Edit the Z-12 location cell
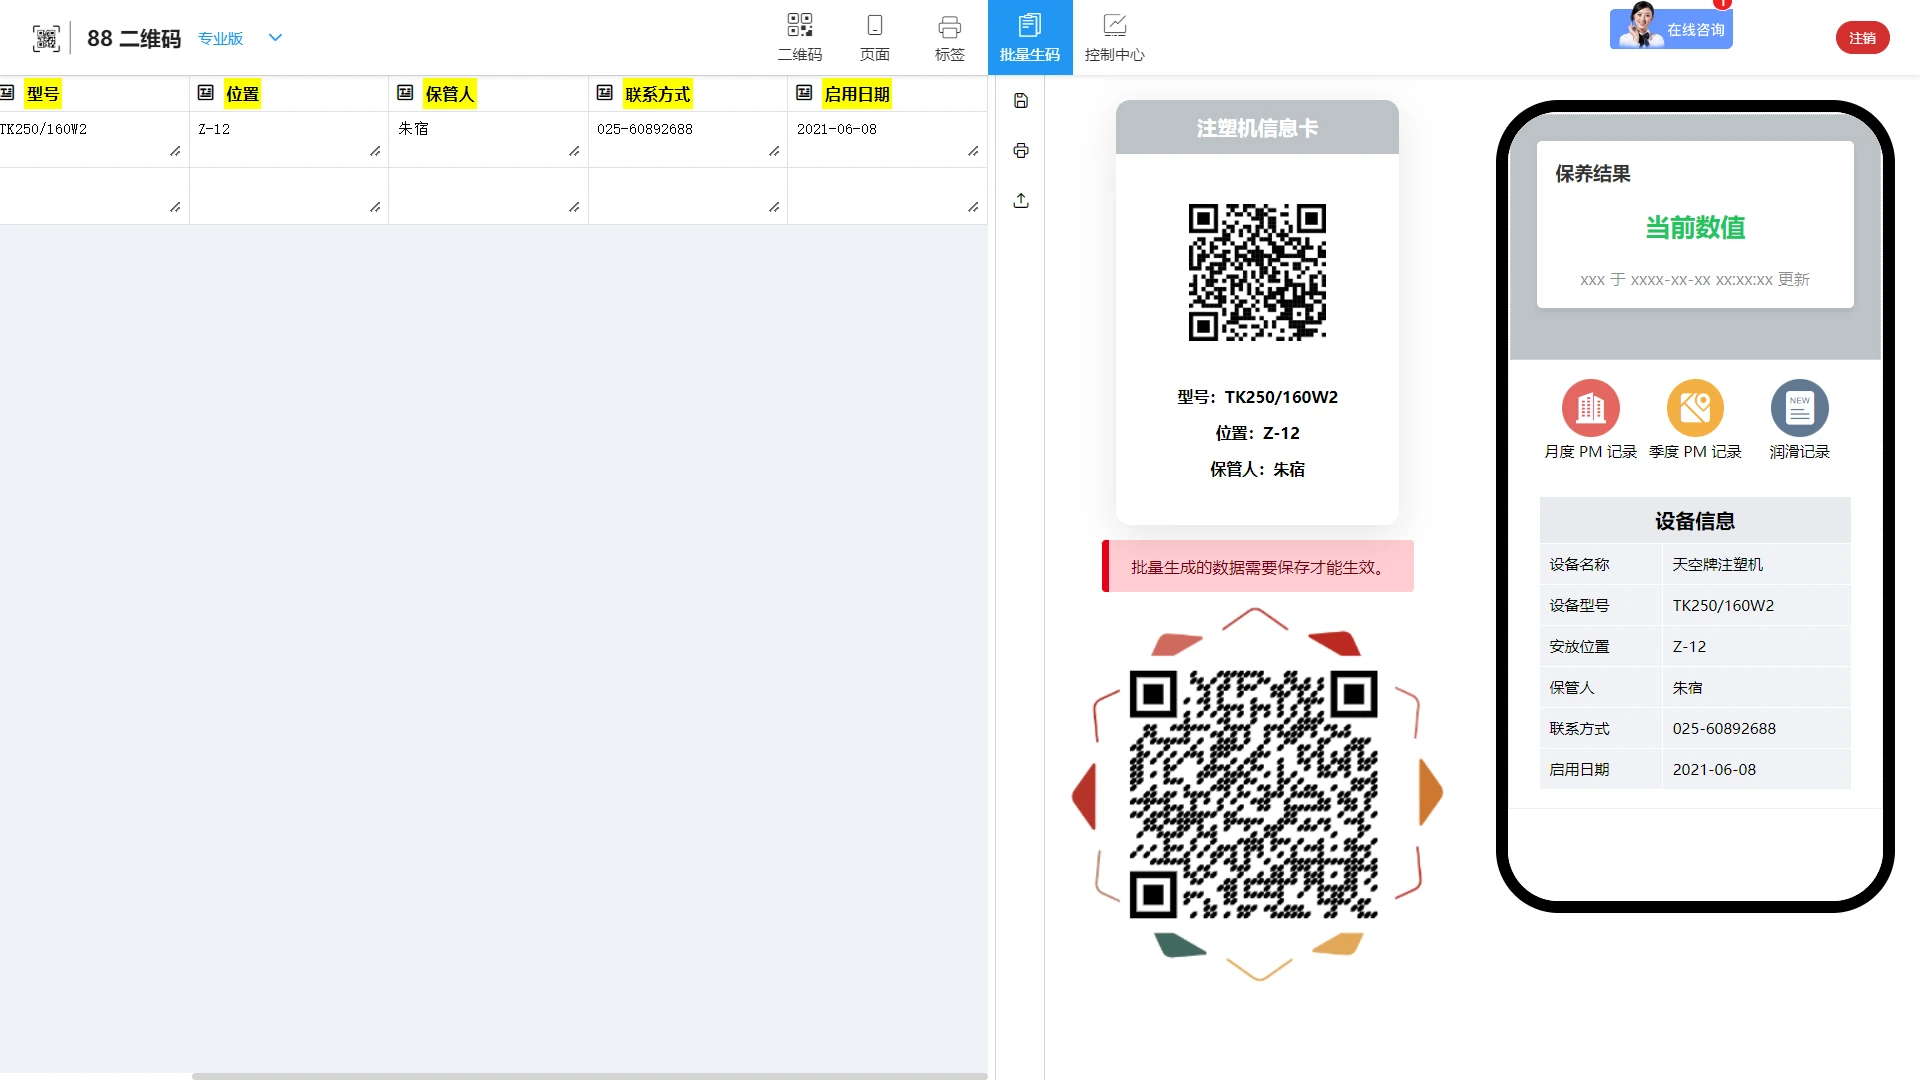Image resolution: width=1920 pixels, height=1080 pixels. 289,139
